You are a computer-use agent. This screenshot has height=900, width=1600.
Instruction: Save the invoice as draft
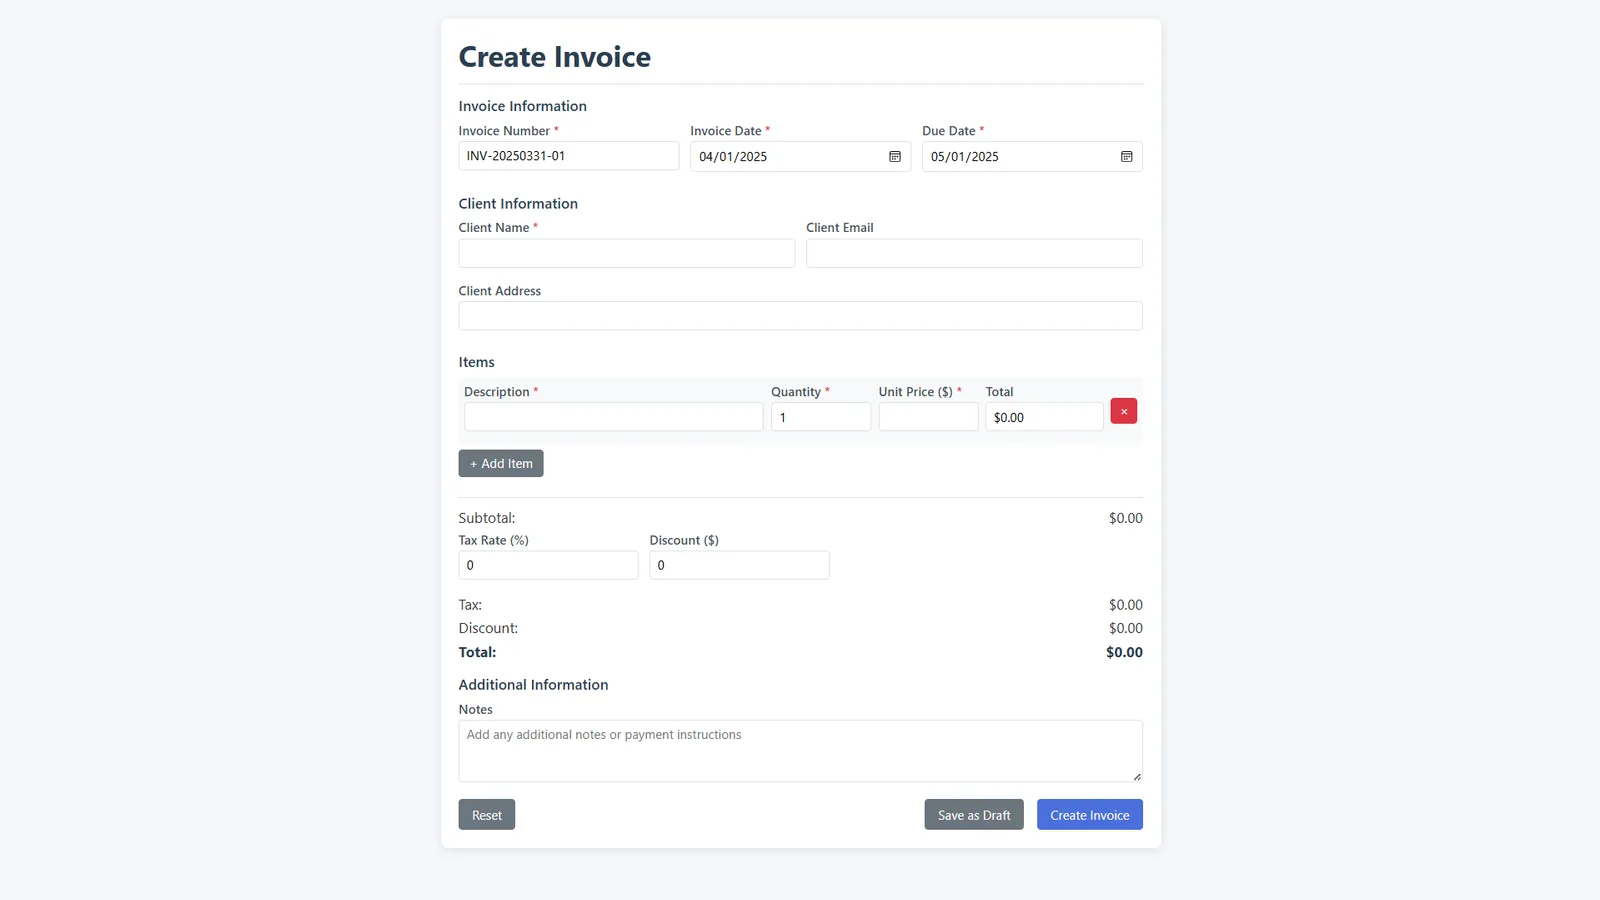[x=974, y=815]
